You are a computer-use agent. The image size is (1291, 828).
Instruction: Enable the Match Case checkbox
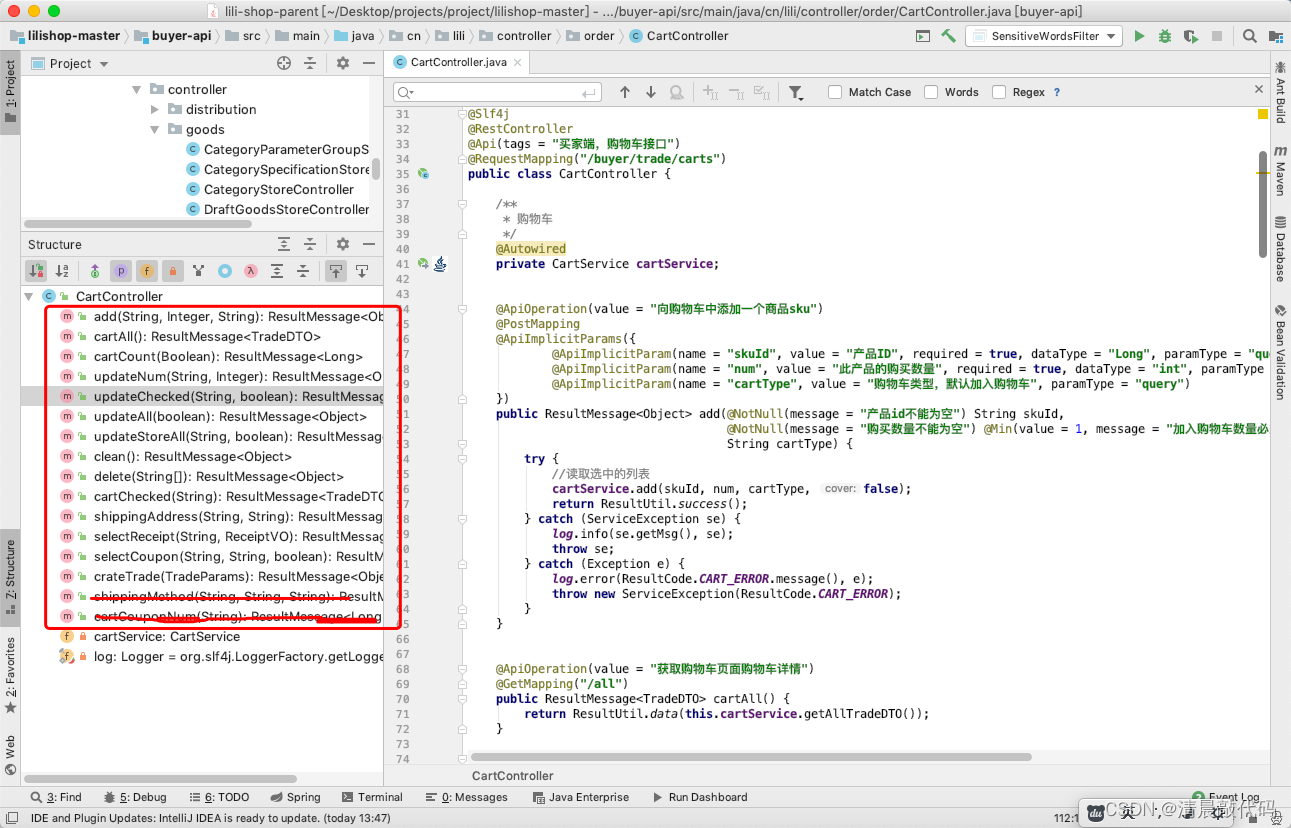coord(835,92)
